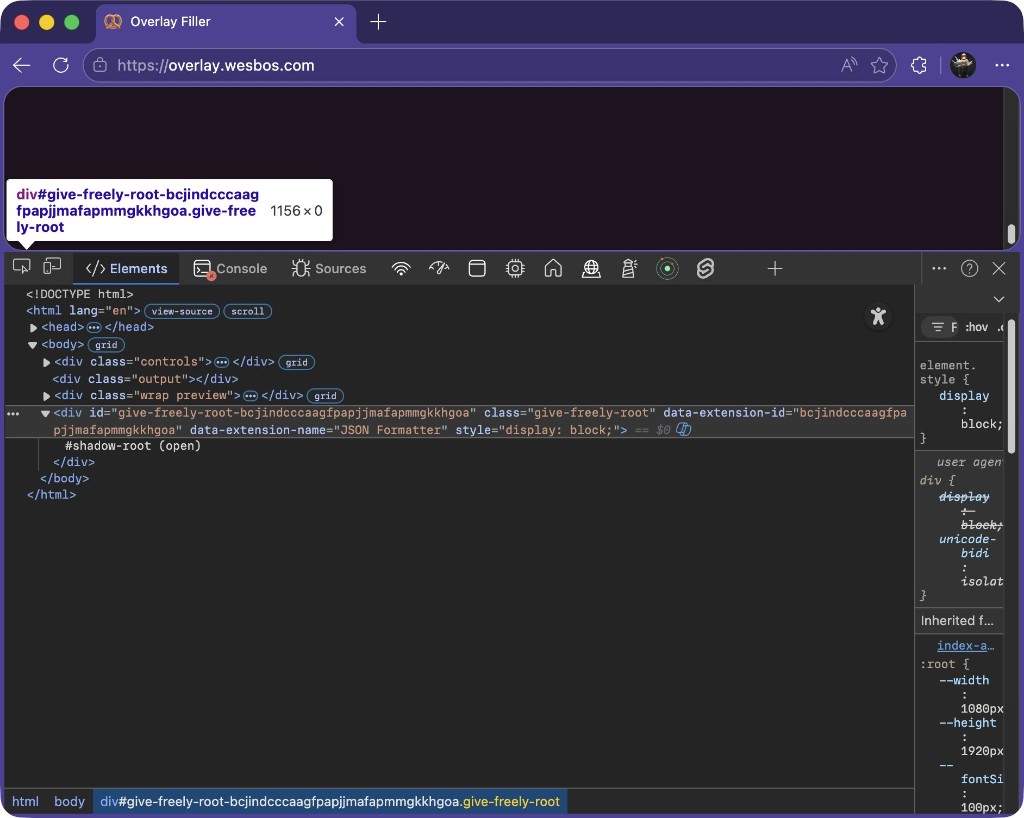Open the Svelte devtools panel
Screen dimensions: 1024x818
pyautogui.click(x=705, y=268)
